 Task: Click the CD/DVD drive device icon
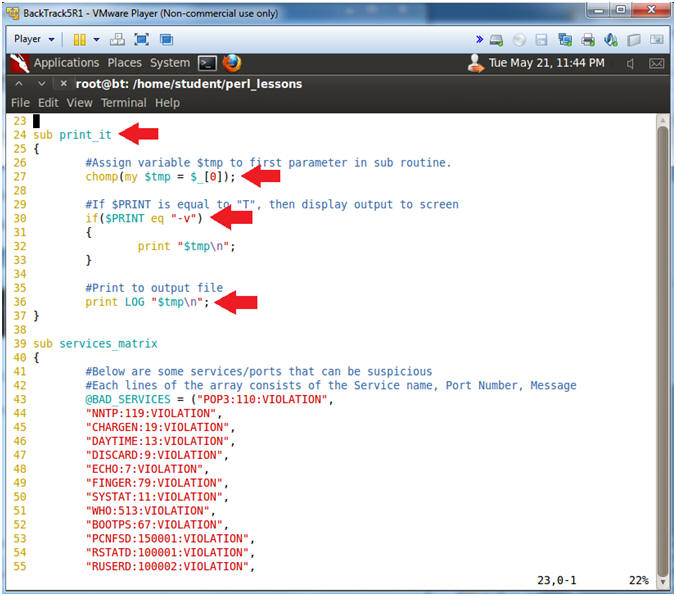pyautogui.click(x=519, y=40)
